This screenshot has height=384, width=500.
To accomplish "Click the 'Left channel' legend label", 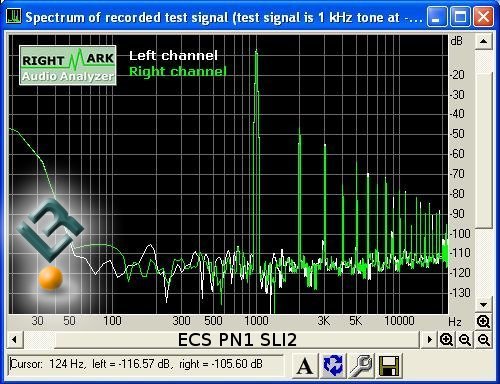I will pyautogui.click(x=173, y=55).
